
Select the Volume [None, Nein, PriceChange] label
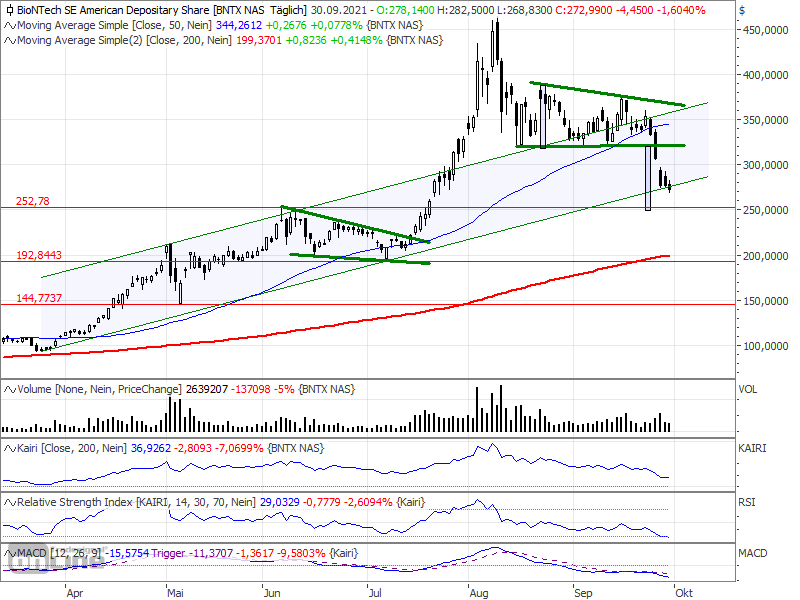click(99, 390)
